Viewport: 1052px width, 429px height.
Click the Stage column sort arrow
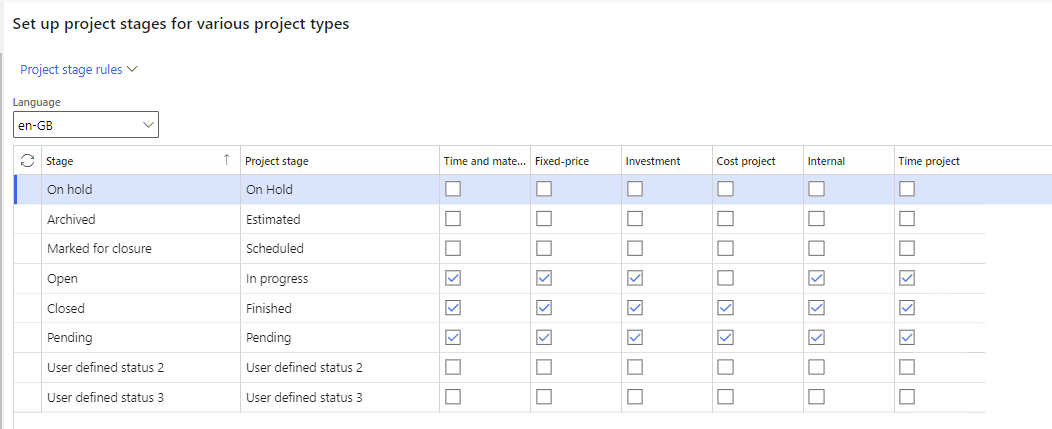(227, 160)
